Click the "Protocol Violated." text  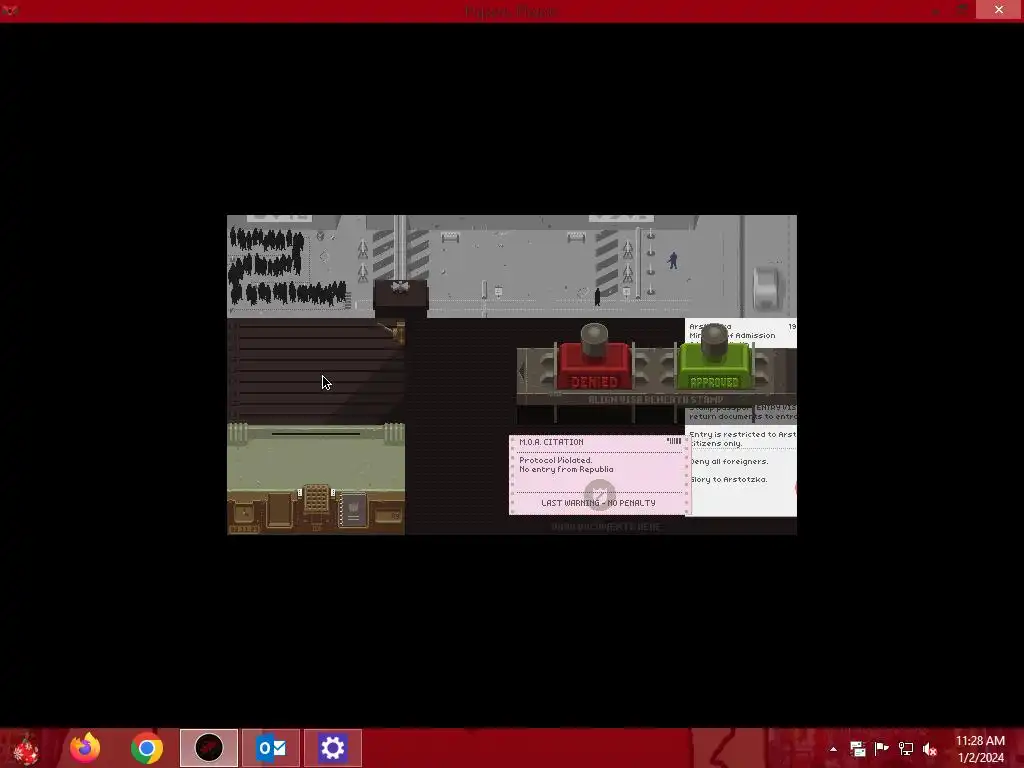[556, 460]
